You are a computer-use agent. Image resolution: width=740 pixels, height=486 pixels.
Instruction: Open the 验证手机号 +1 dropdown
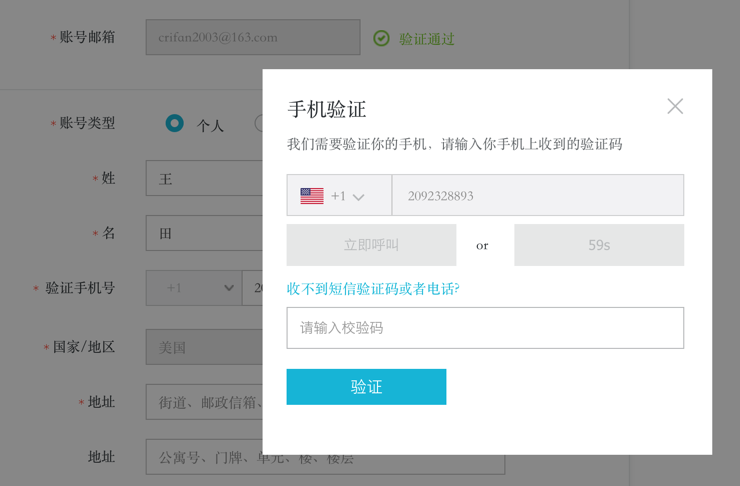pyautogui.click(x=193, y=288)
